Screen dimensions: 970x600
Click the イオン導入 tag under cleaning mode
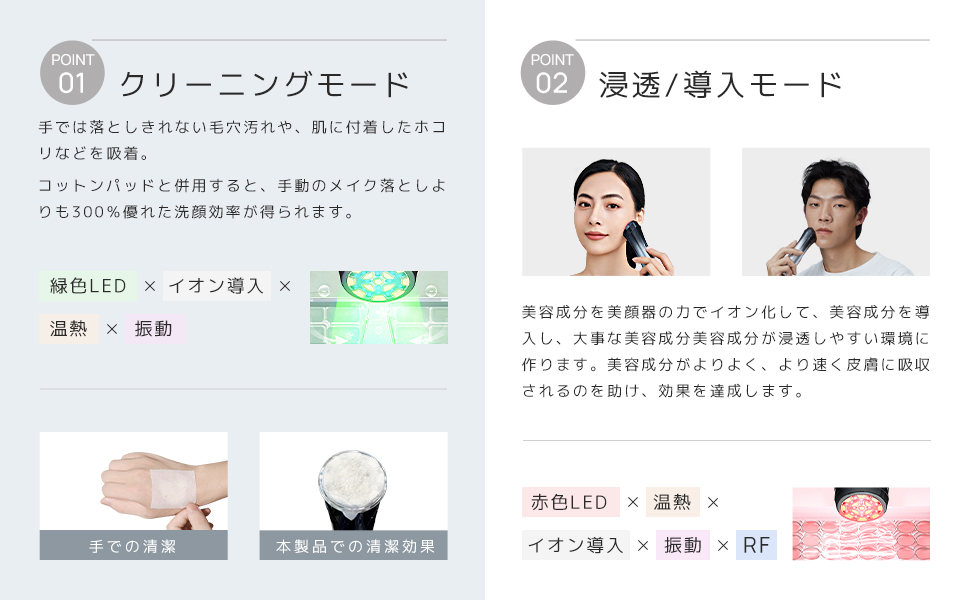[217, 286]
